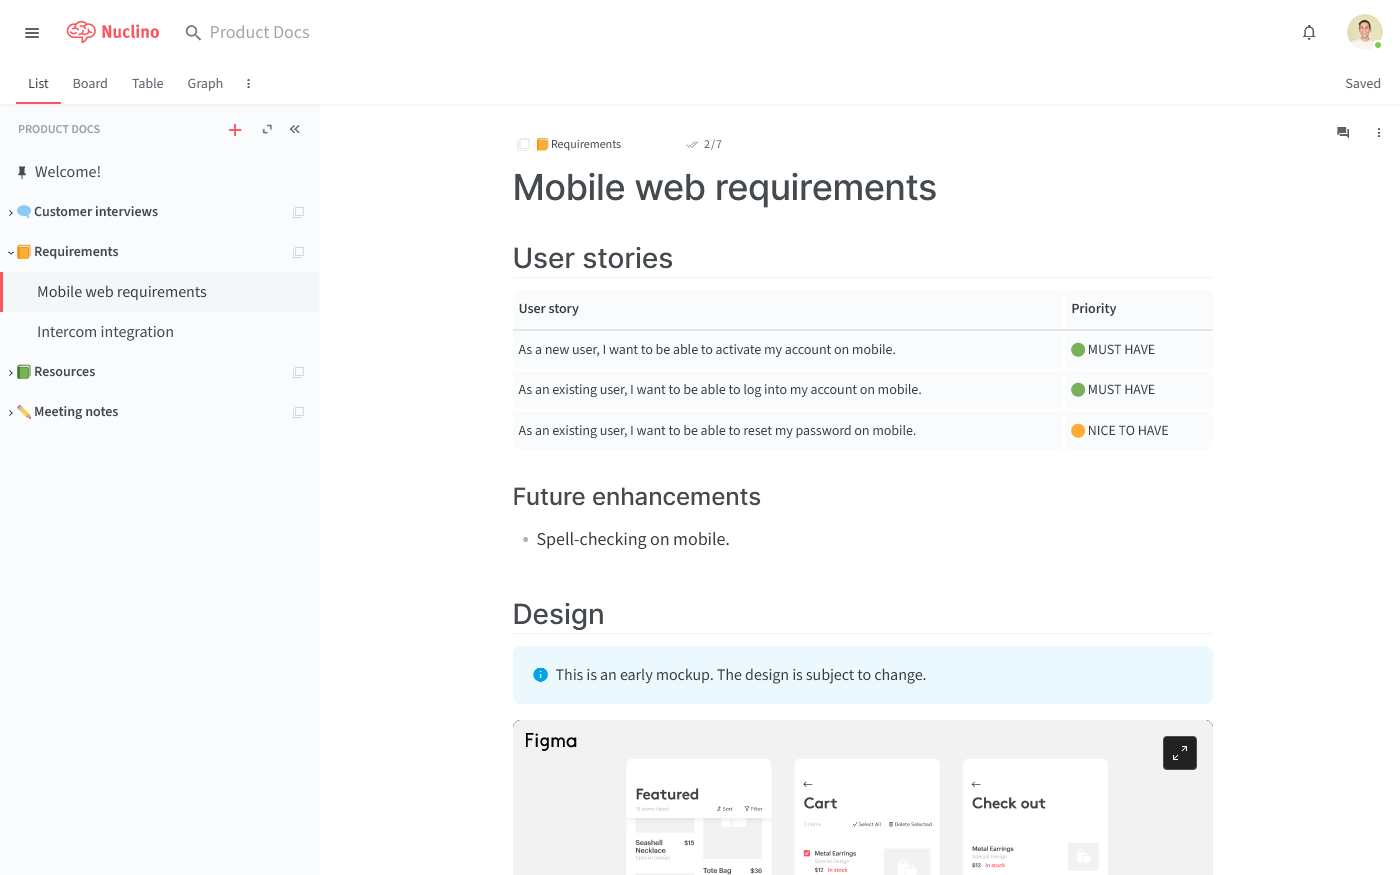Open the extra views ellipsis next to Graph

point(248,83)
